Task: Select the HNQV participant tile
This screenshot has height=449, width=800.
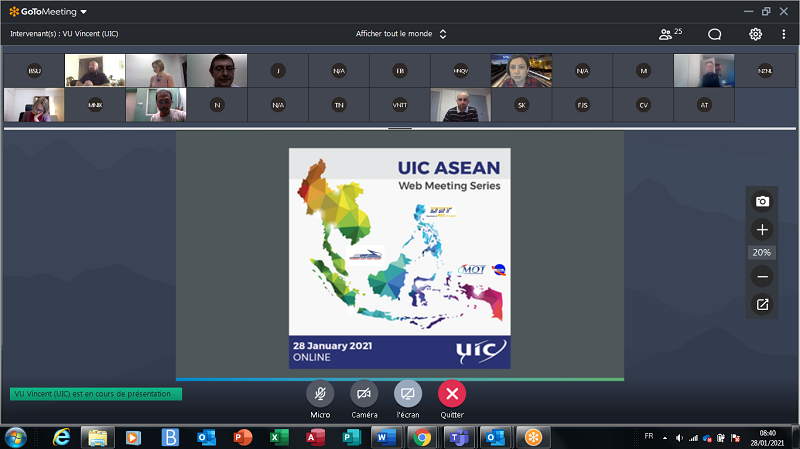Action: click(461, 70)
